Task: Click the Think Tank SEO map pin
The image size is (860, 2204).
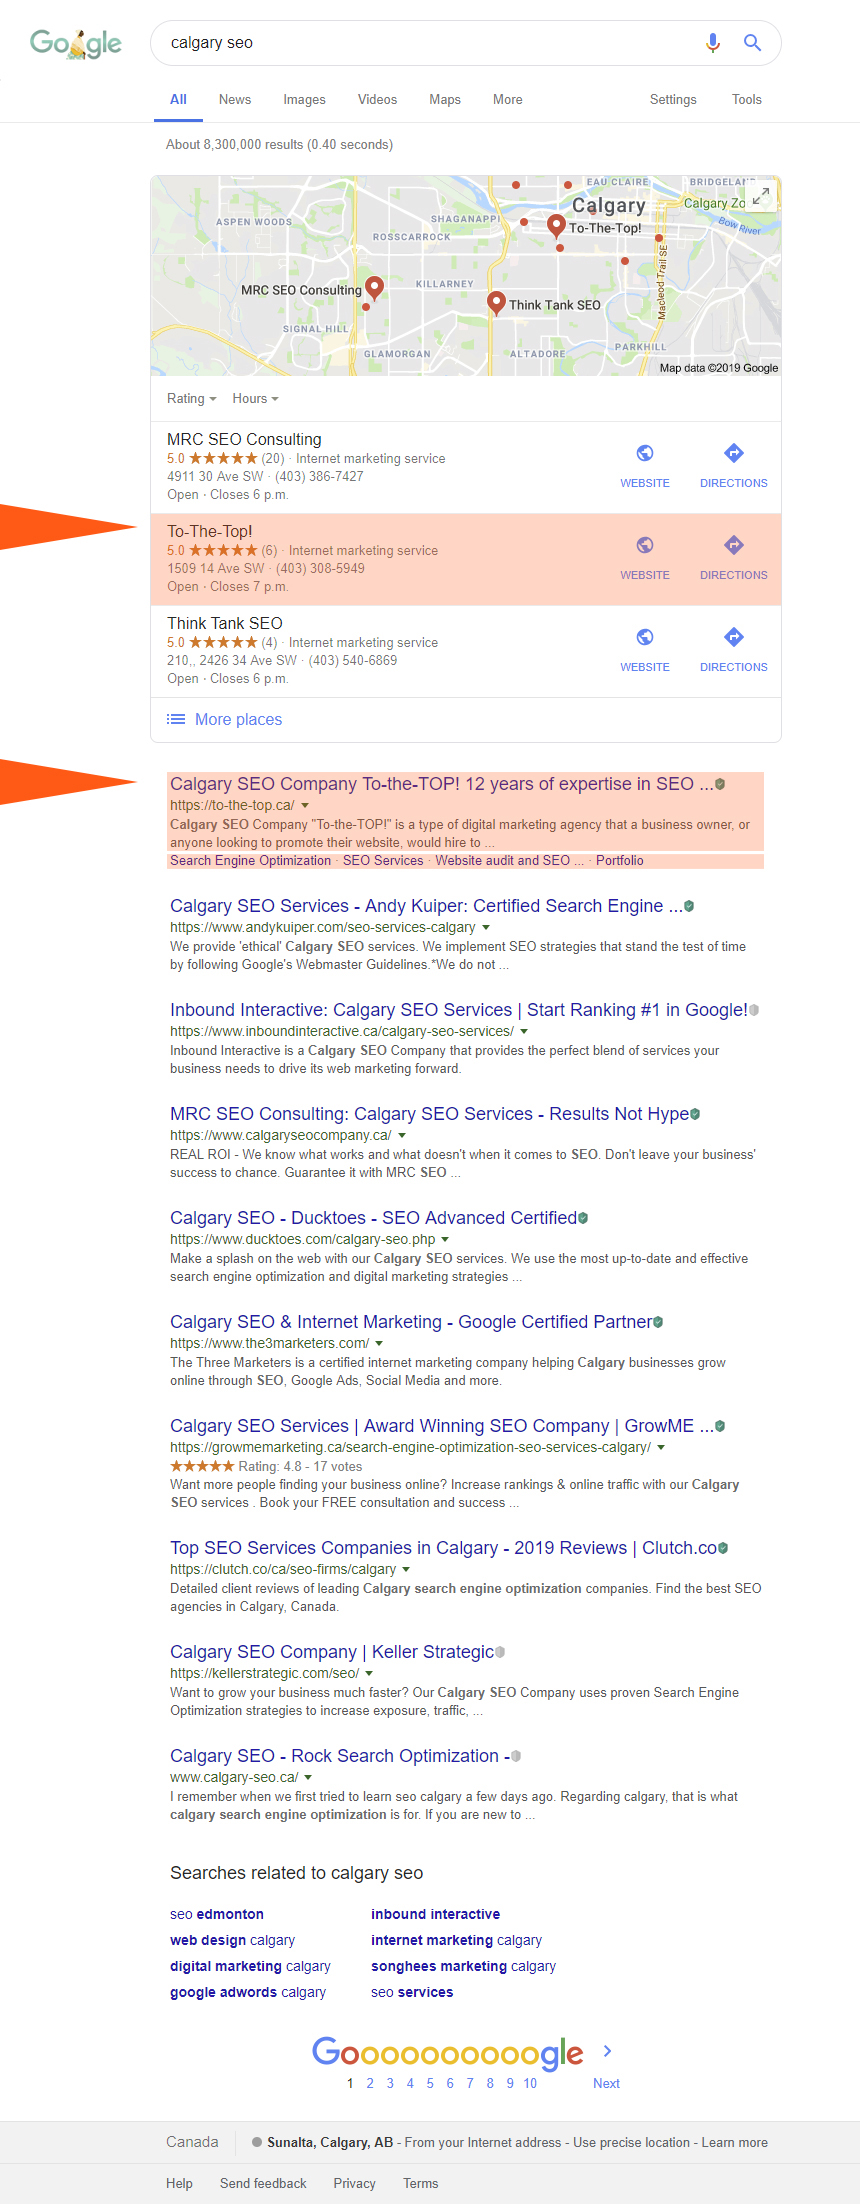Action: point(496,303)
